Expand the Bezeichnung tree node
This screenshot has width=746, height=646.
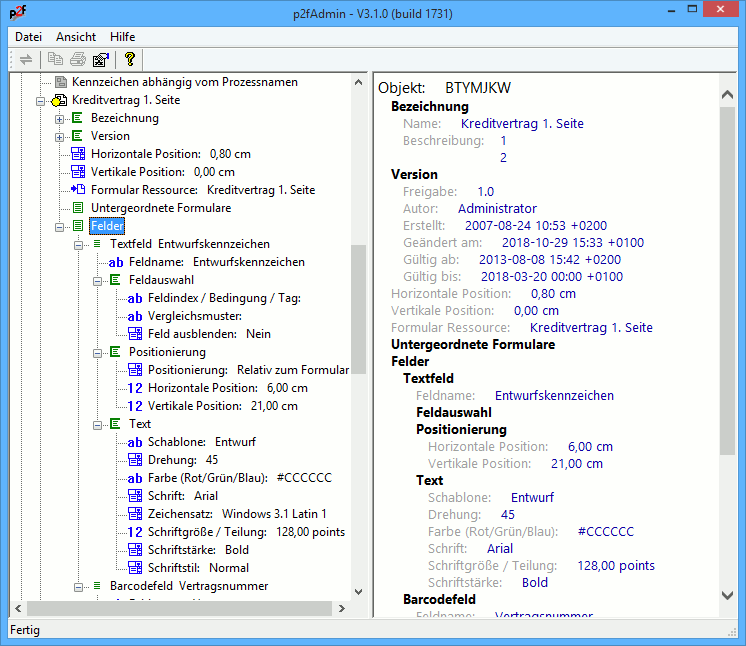[x=60, y=118]
